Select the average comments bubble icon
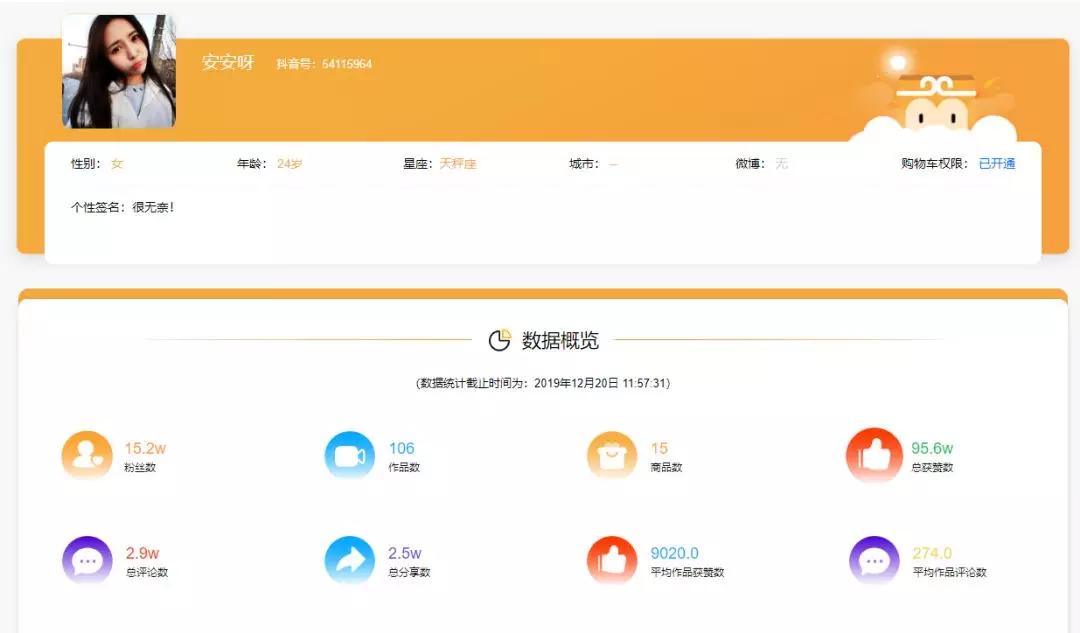The image size is (1080, 633). point(875,561)
